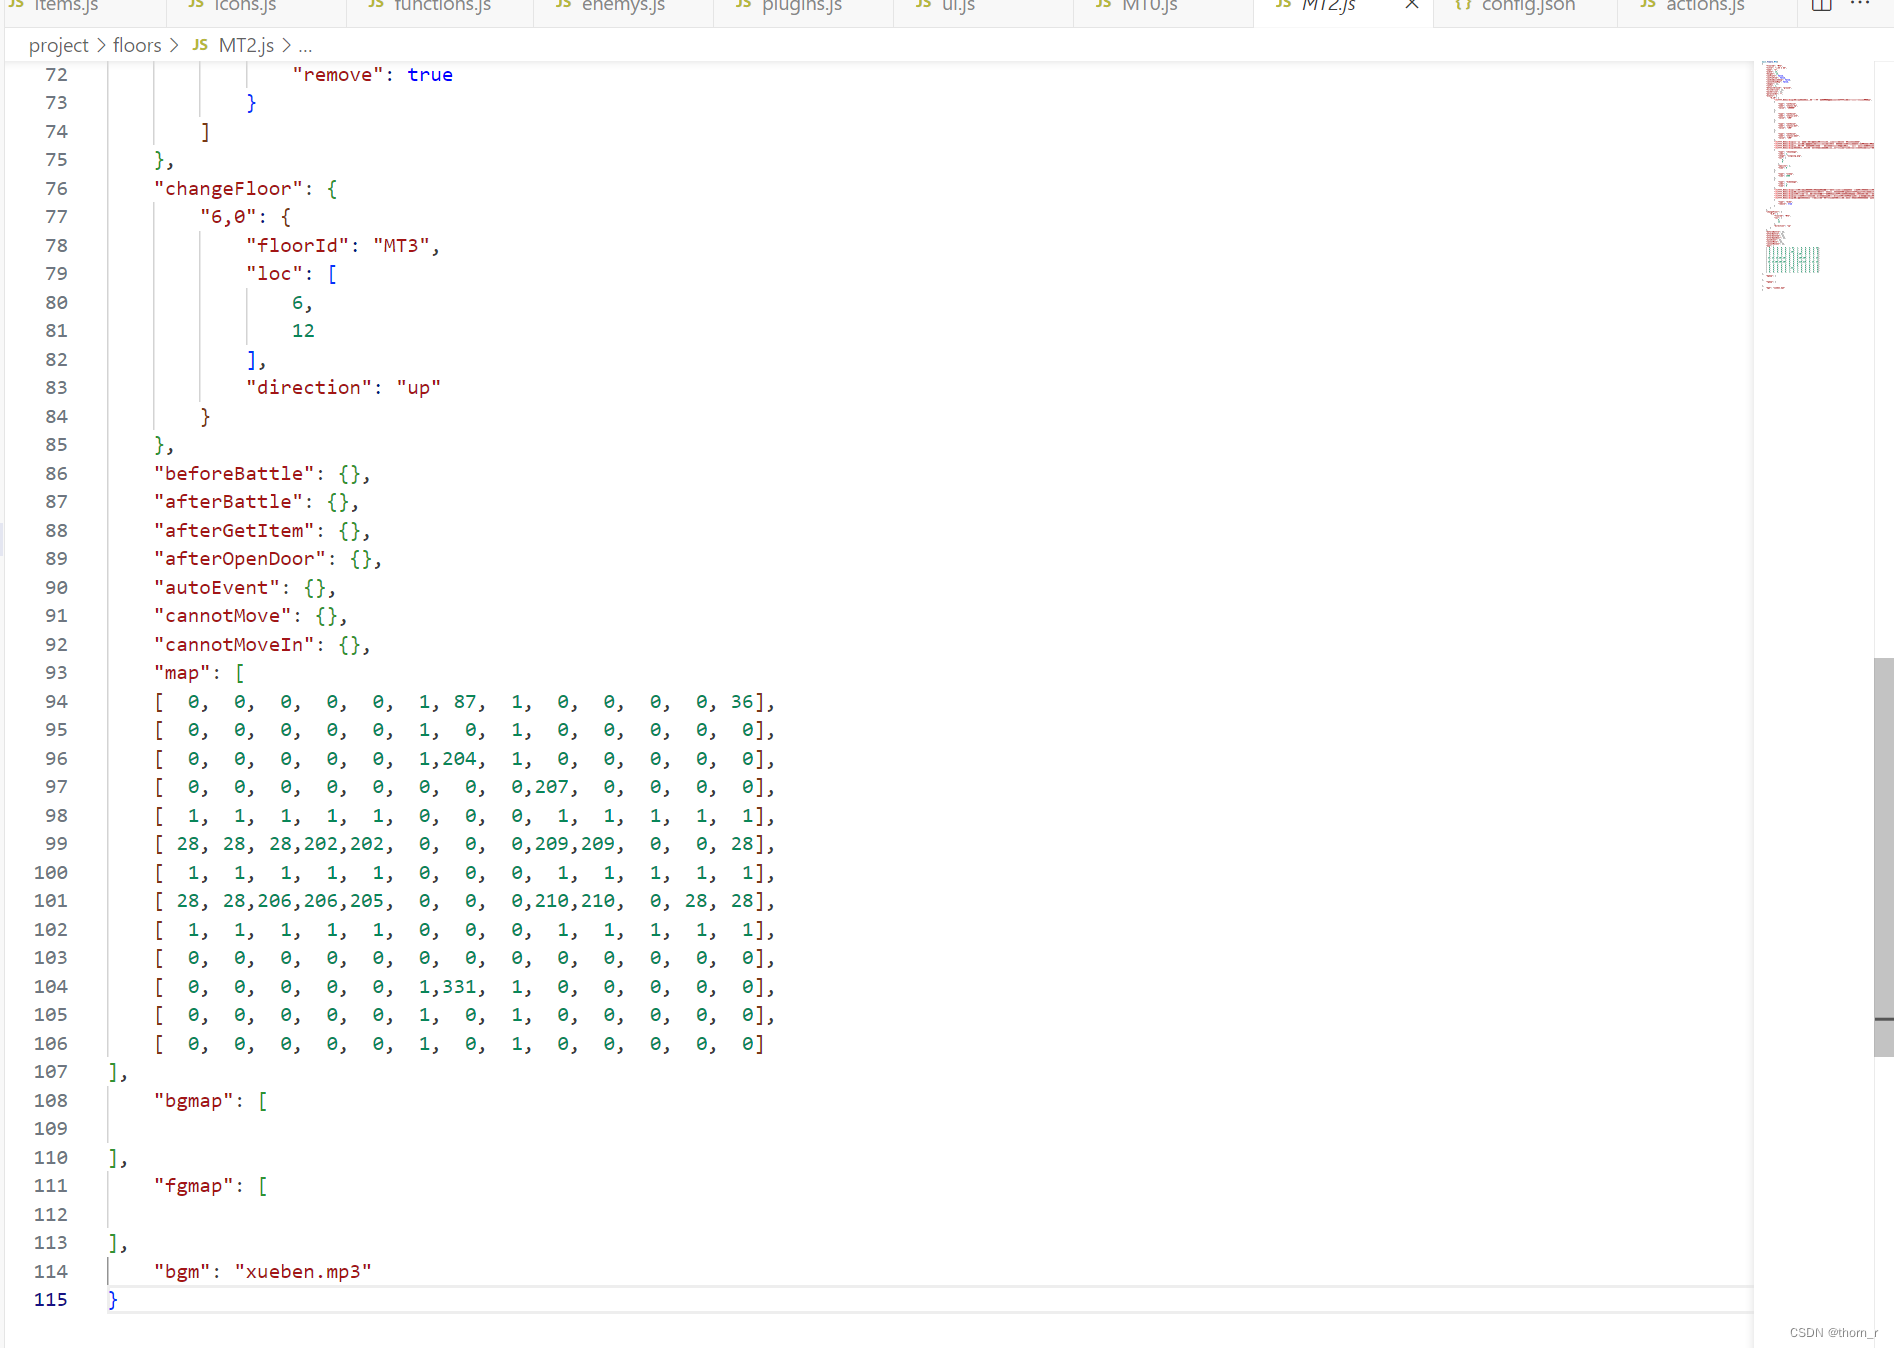
Task: Click the "xueben.mp3" string value
Action: click(303, 1272)
